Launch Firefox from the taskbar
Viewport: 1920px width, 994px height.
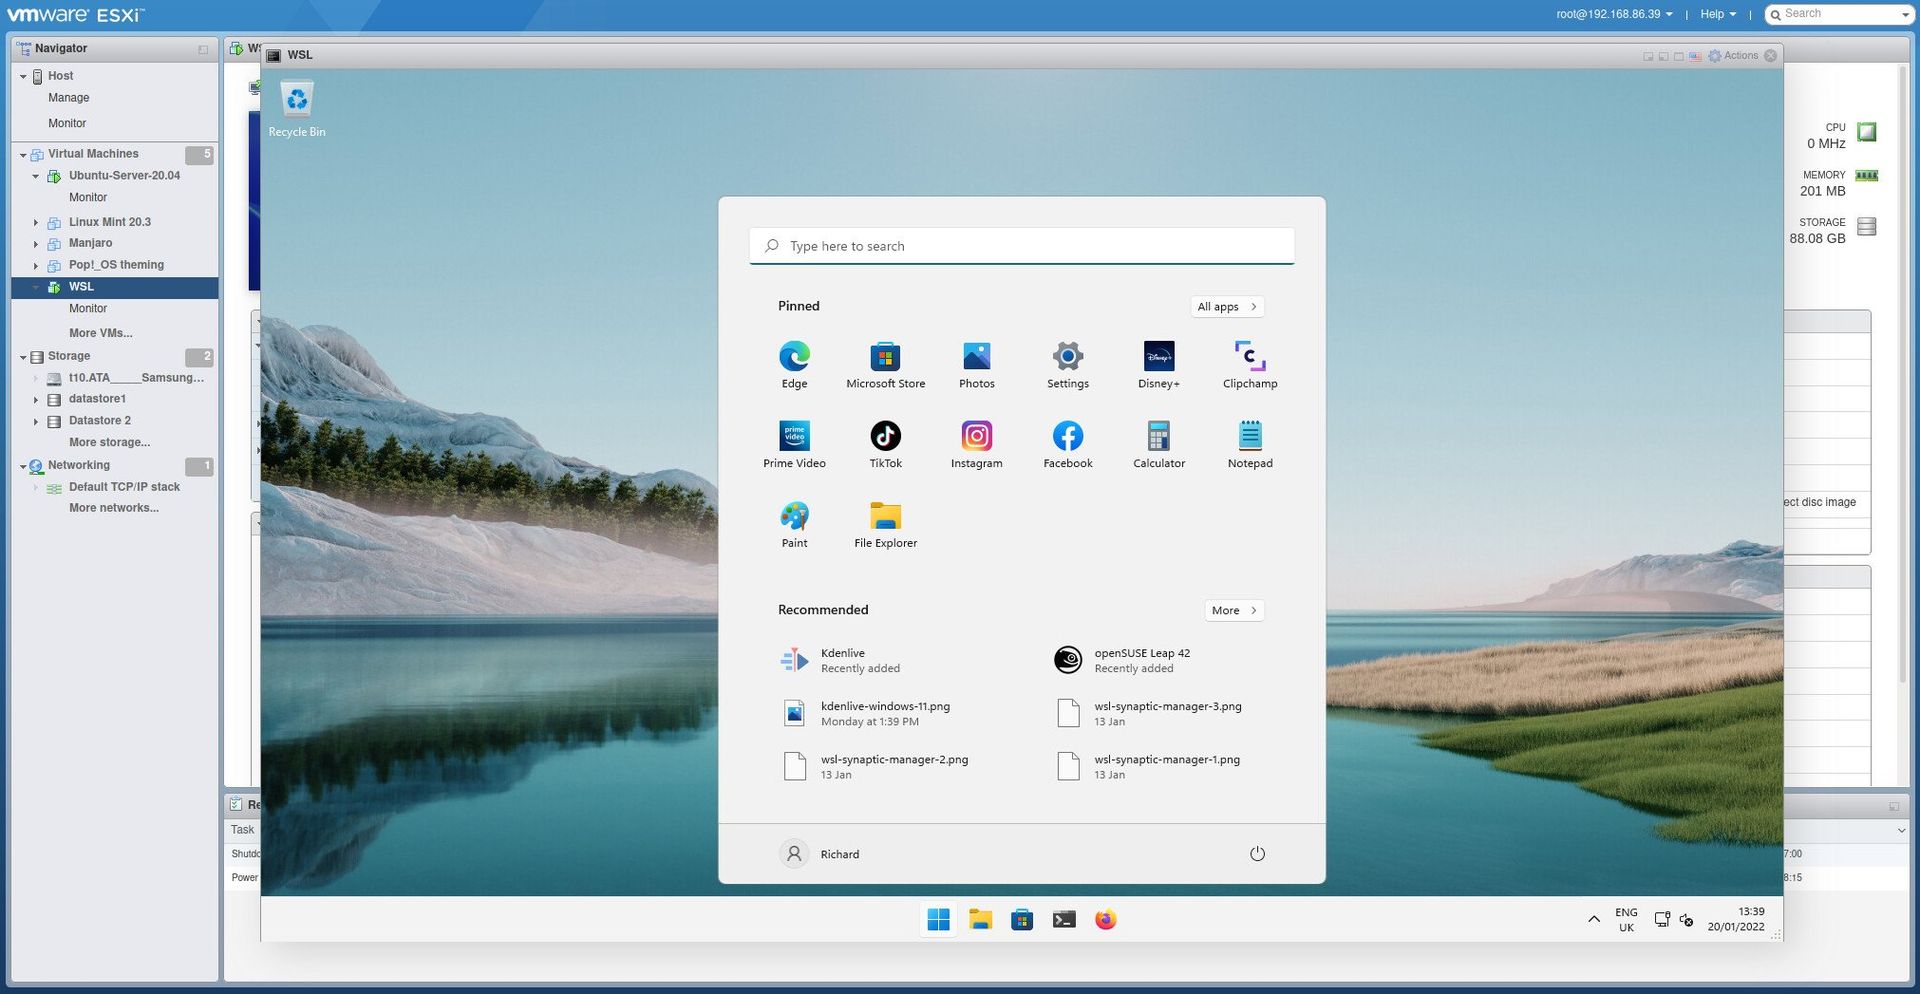[1105, 919]
